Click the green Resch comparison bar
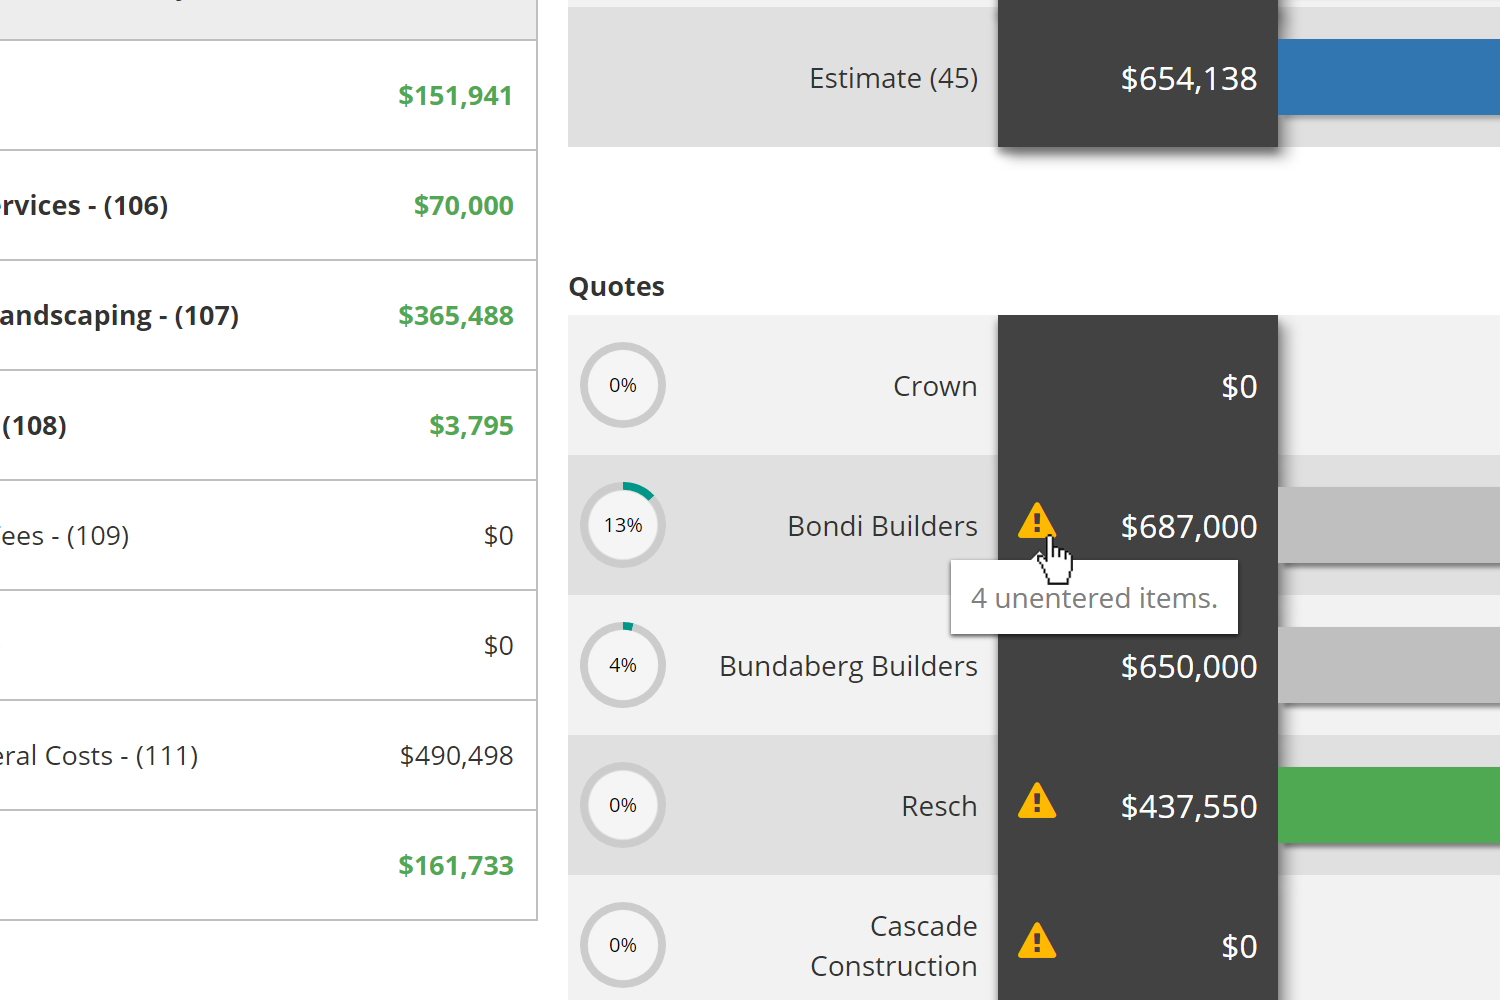Viewport: 1500px width, 1000px height. tap(1389, 805)
